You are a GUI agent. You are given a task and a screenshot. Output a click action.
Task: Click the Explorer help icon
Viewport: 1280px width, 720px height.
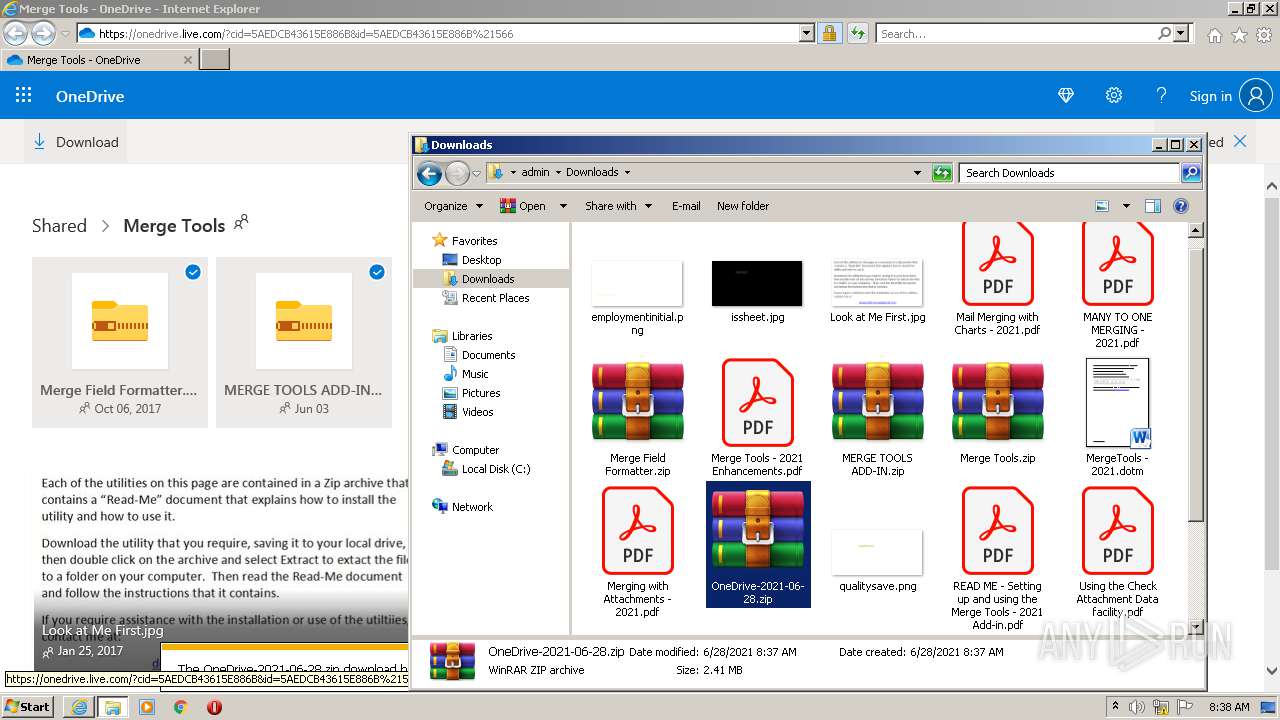pyautogui.click(x=1181, y=206)
